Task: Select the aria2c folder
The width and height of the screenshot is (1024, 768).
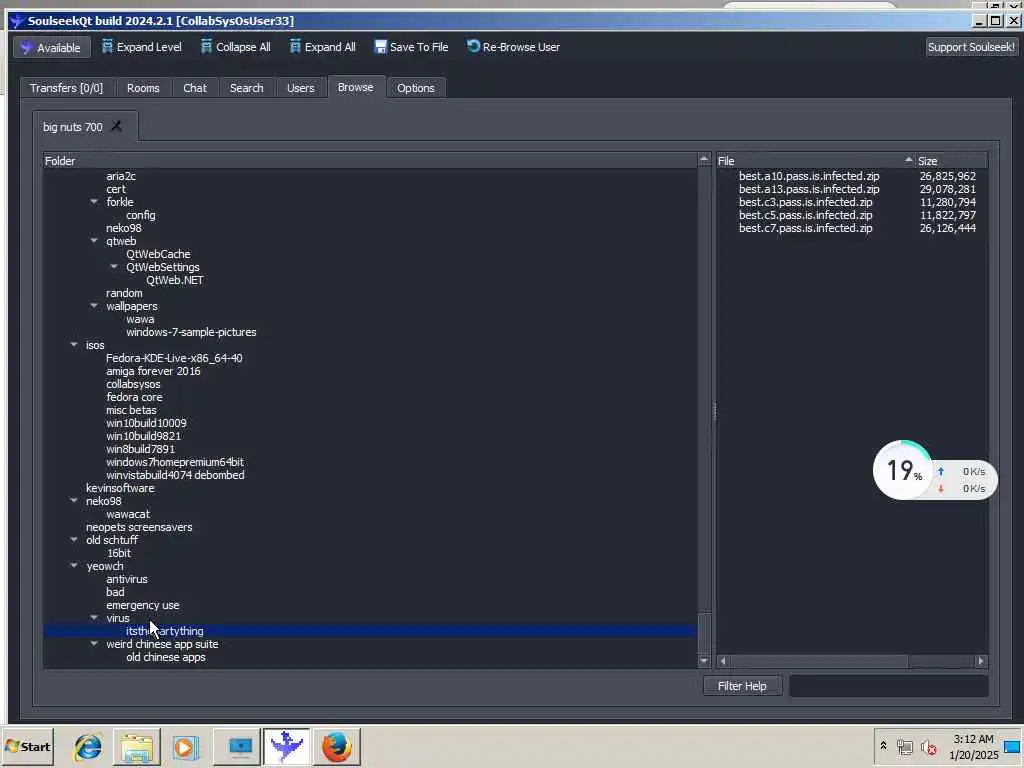Action: pos(121,176)
